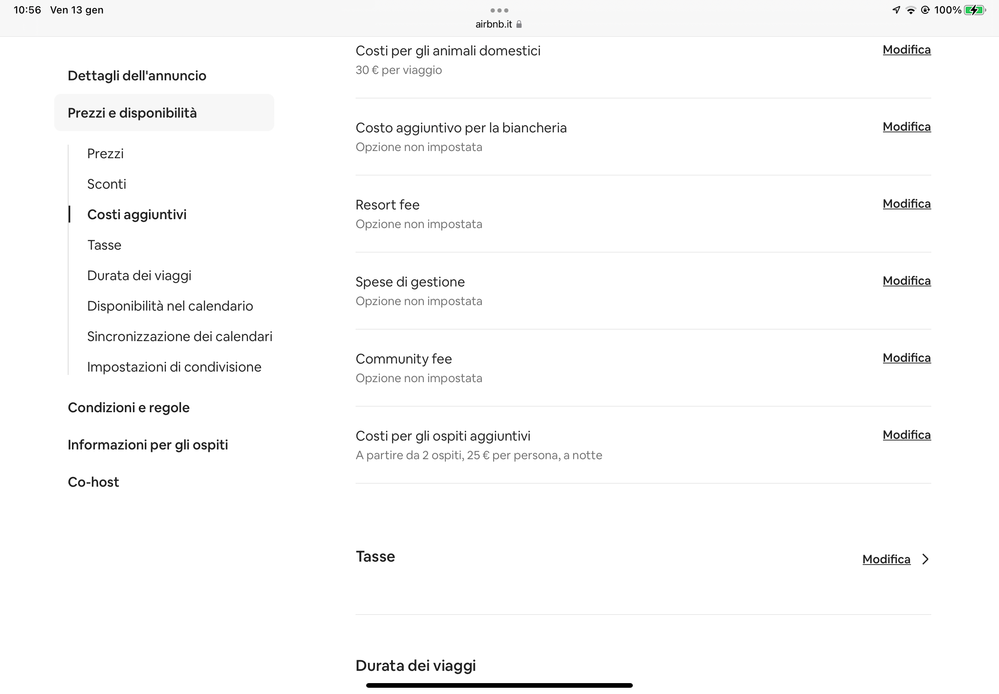Click Modifica for Spese di gestione
Image resolution: width=999 pixels, height=694 pixels.
tap(906, 281)
